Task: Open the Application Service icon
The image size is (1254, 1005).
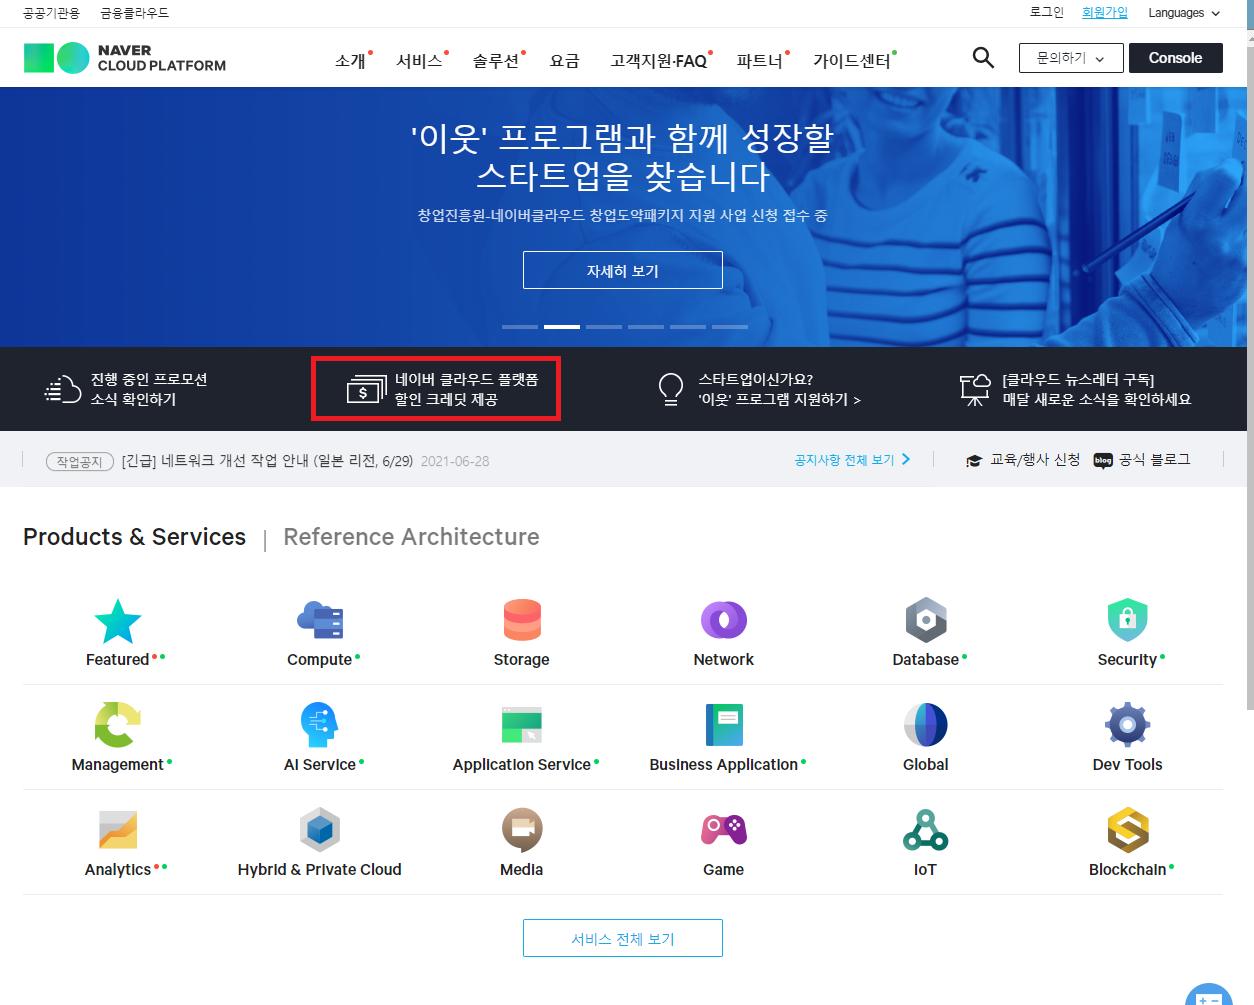Action: [522, 725]
